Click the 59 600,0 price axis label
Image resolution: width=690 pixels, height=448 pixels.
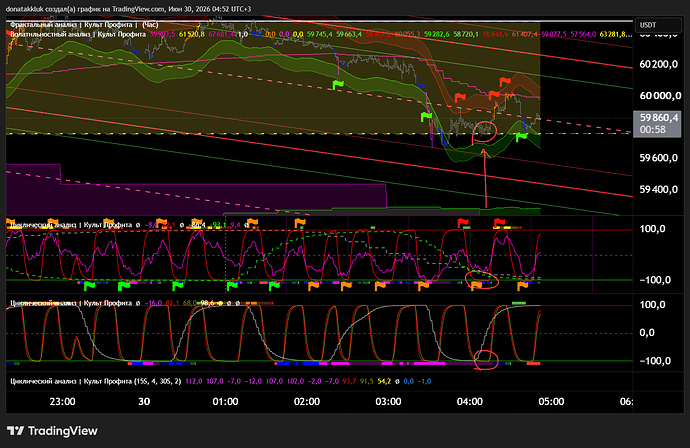pos(658,158)
